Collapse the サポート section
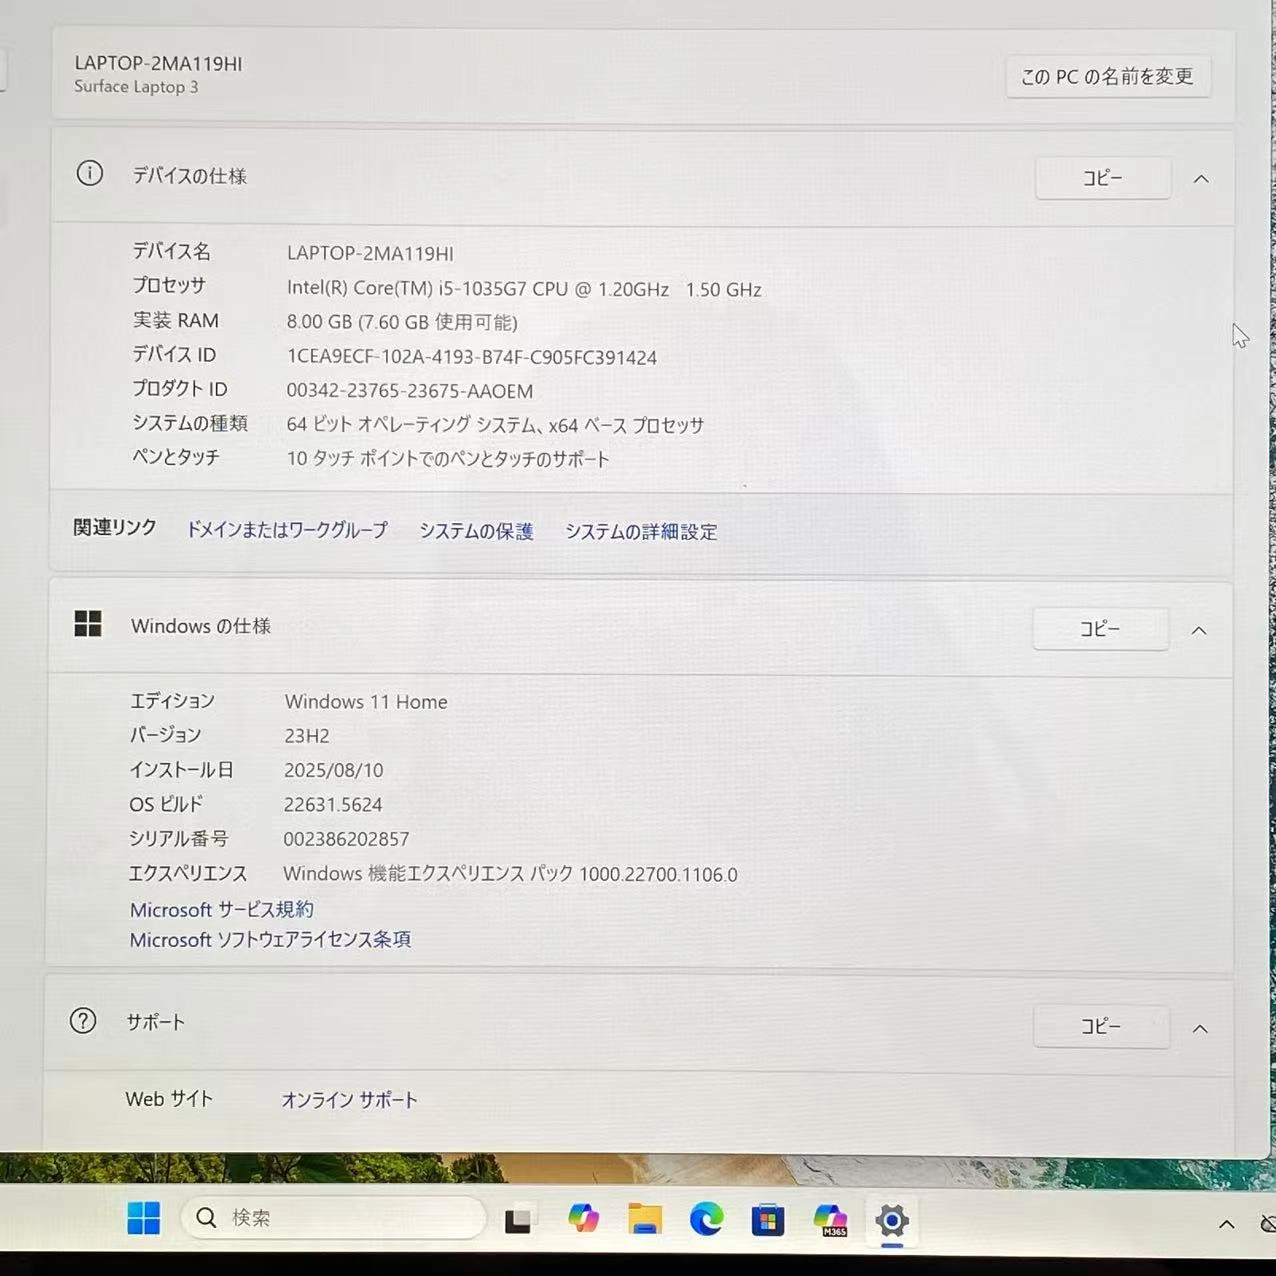The width and height of the screenshot is (1276, 1276). [1199, 1027]
